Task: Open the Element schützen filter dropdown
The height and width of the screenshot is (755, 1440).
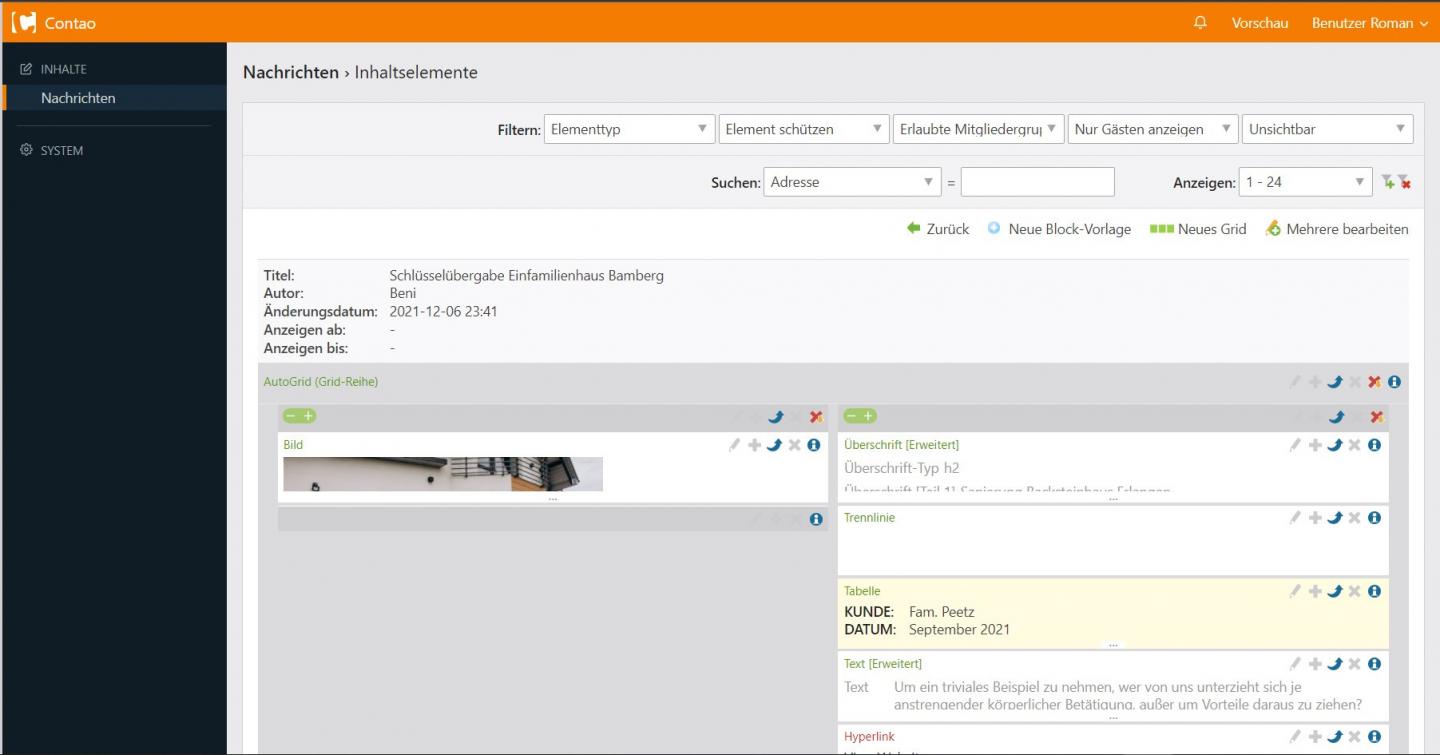Action: 803,129
